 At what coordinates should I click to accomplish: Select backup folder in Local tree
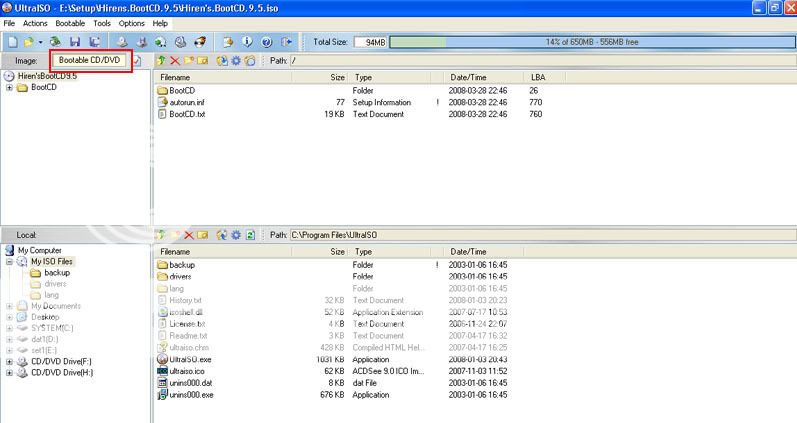click(57, 273)
